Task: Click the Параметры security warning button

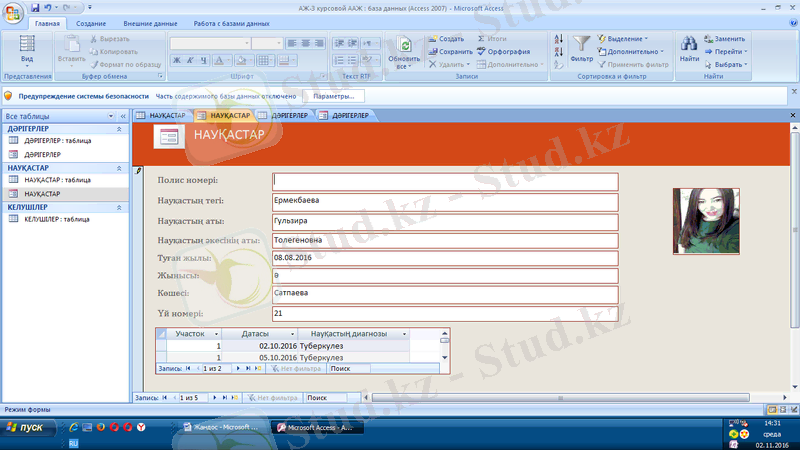Action: (333, 96)
